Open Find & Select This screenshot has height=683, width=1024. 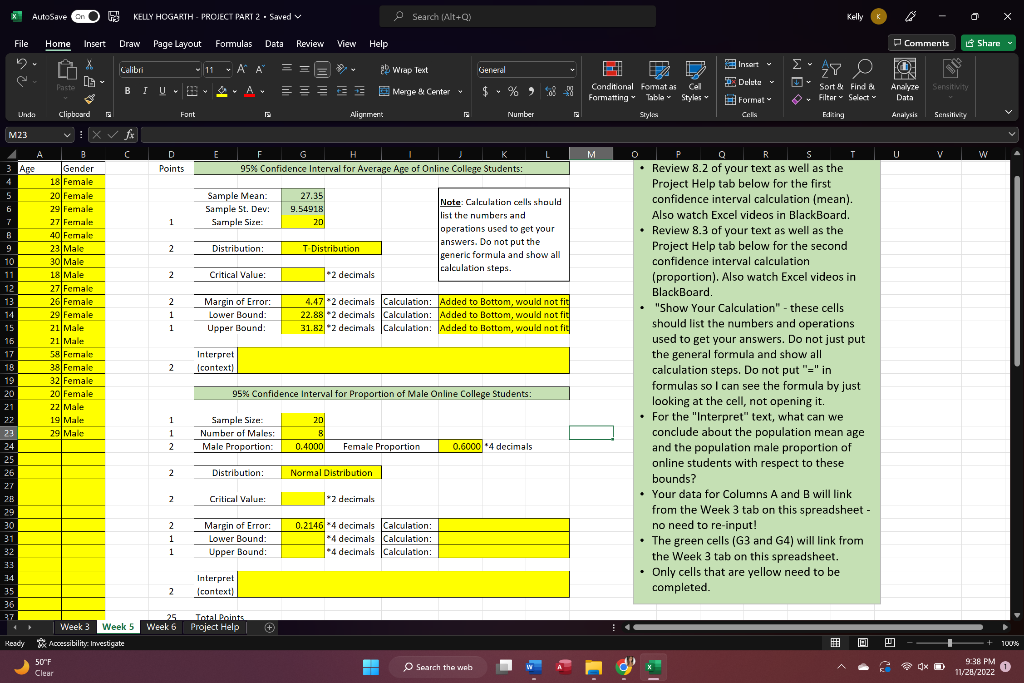coord(863,81)
